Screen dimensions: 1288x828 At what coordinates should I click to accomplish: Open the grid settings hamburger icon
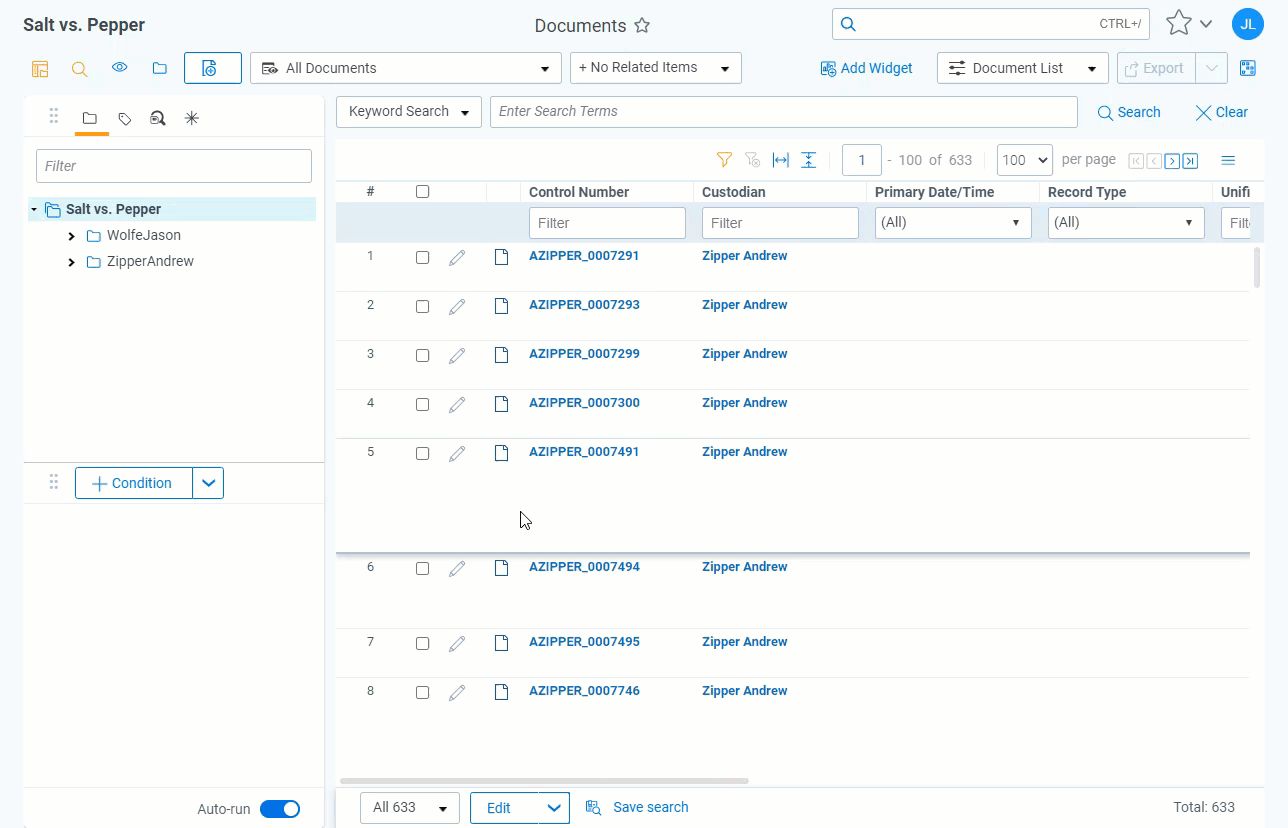1228,160
